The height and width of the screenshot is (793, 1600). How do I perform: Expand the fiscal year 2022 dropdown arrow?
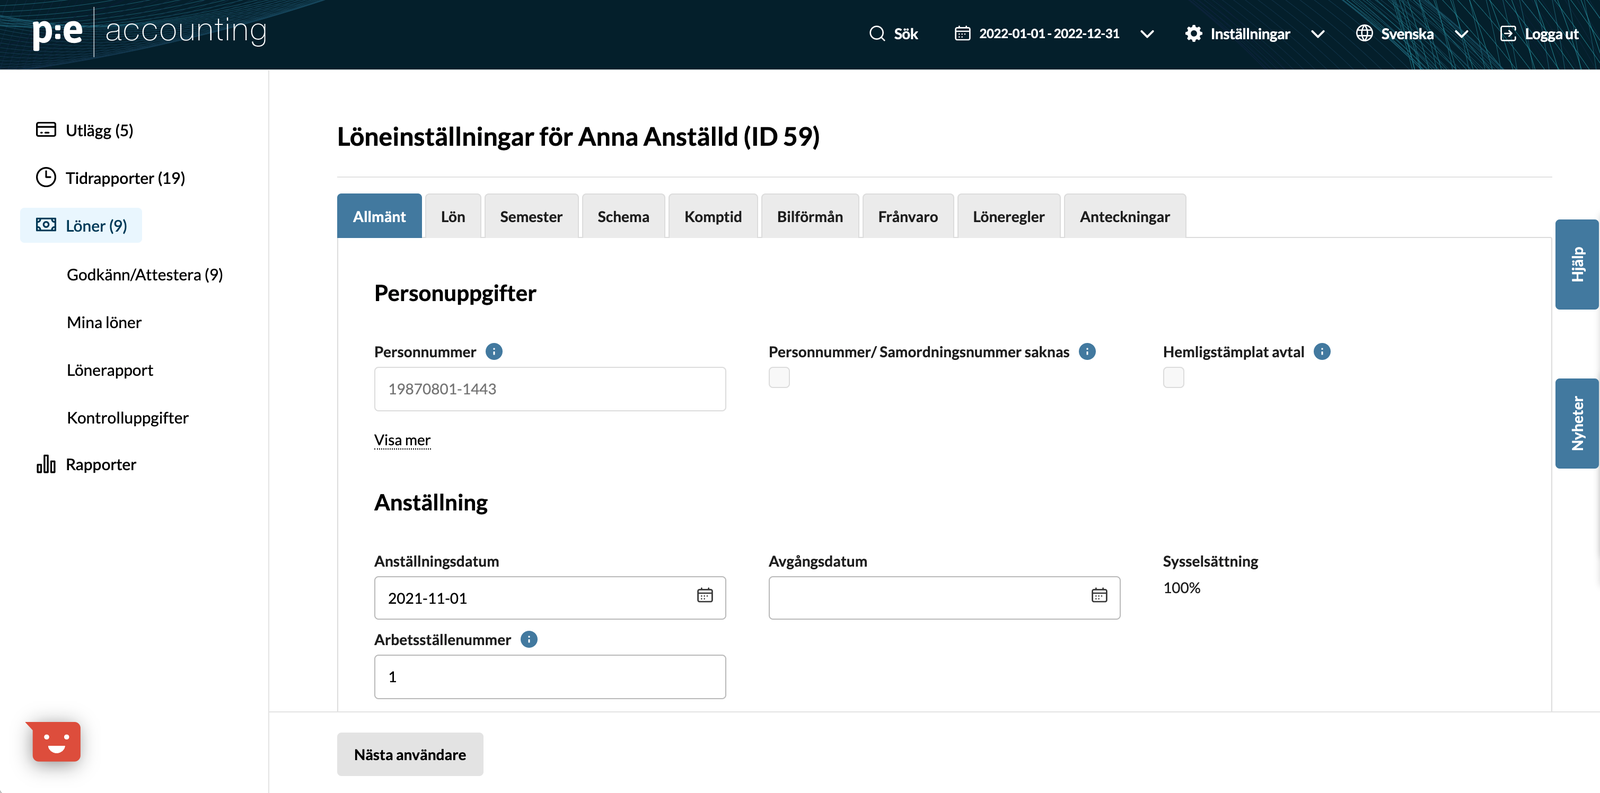pos(1147,34)
